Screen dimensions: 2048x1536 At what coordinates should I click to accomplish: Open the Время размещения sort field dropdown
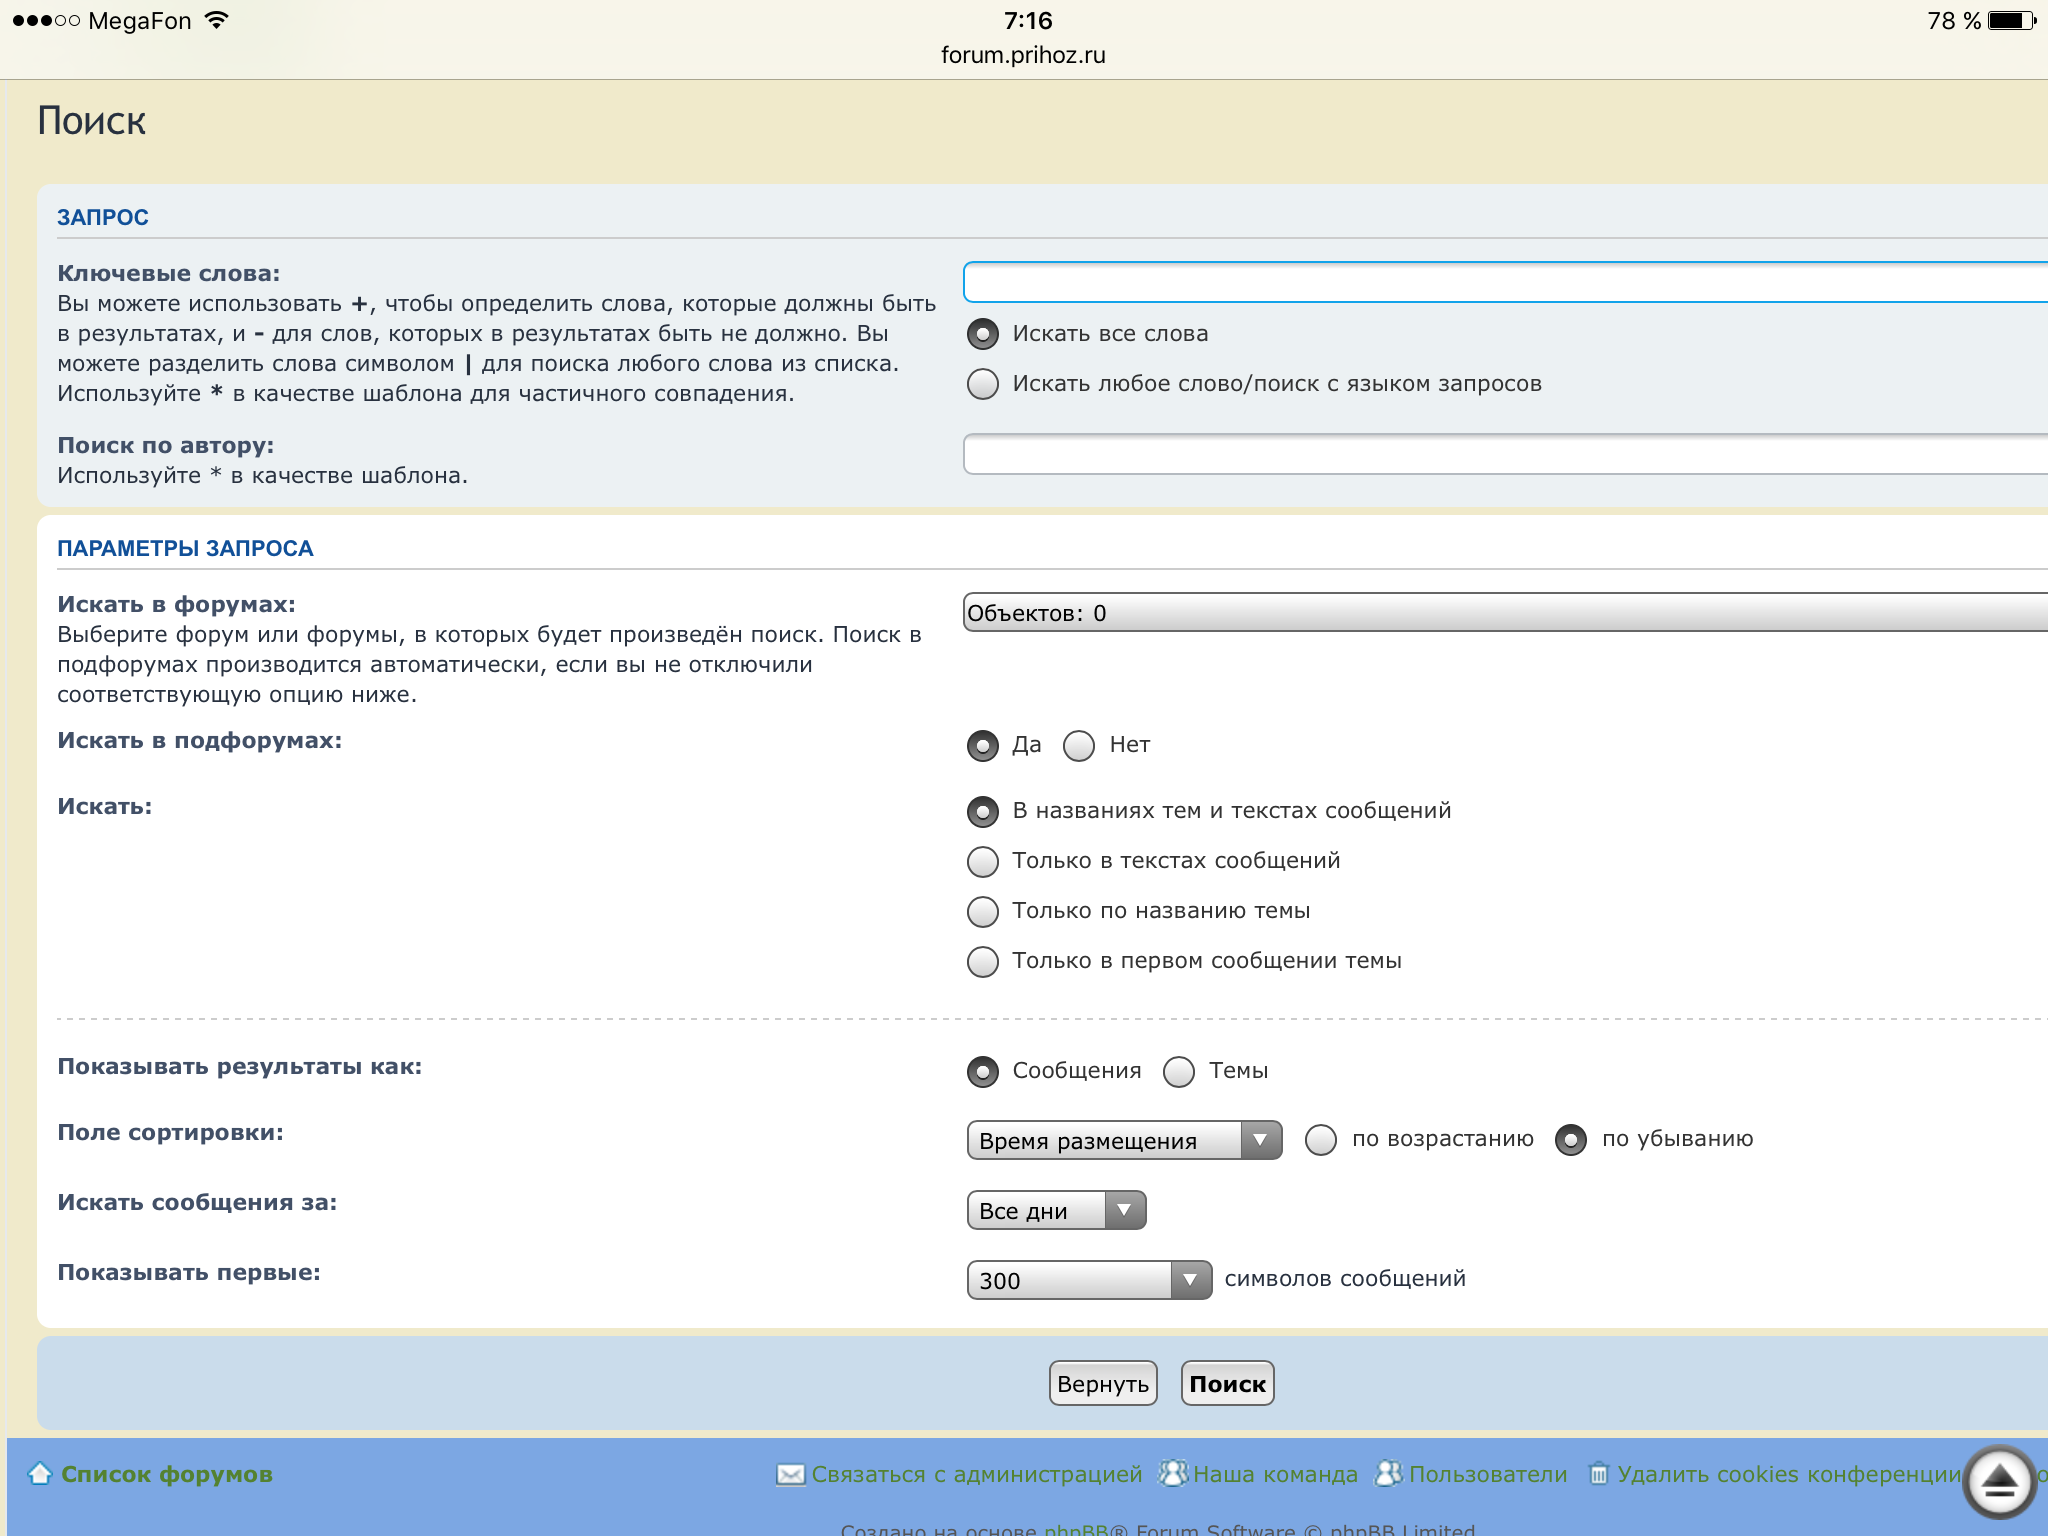(x=1123, y=1140)
